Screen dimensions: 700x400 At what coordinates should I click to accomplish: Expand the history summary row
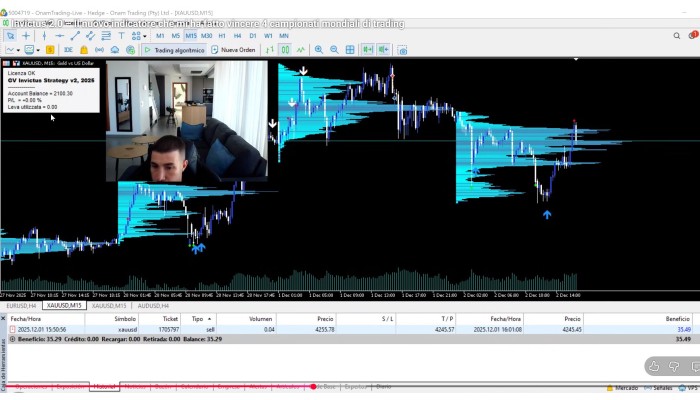pos(12,339)
